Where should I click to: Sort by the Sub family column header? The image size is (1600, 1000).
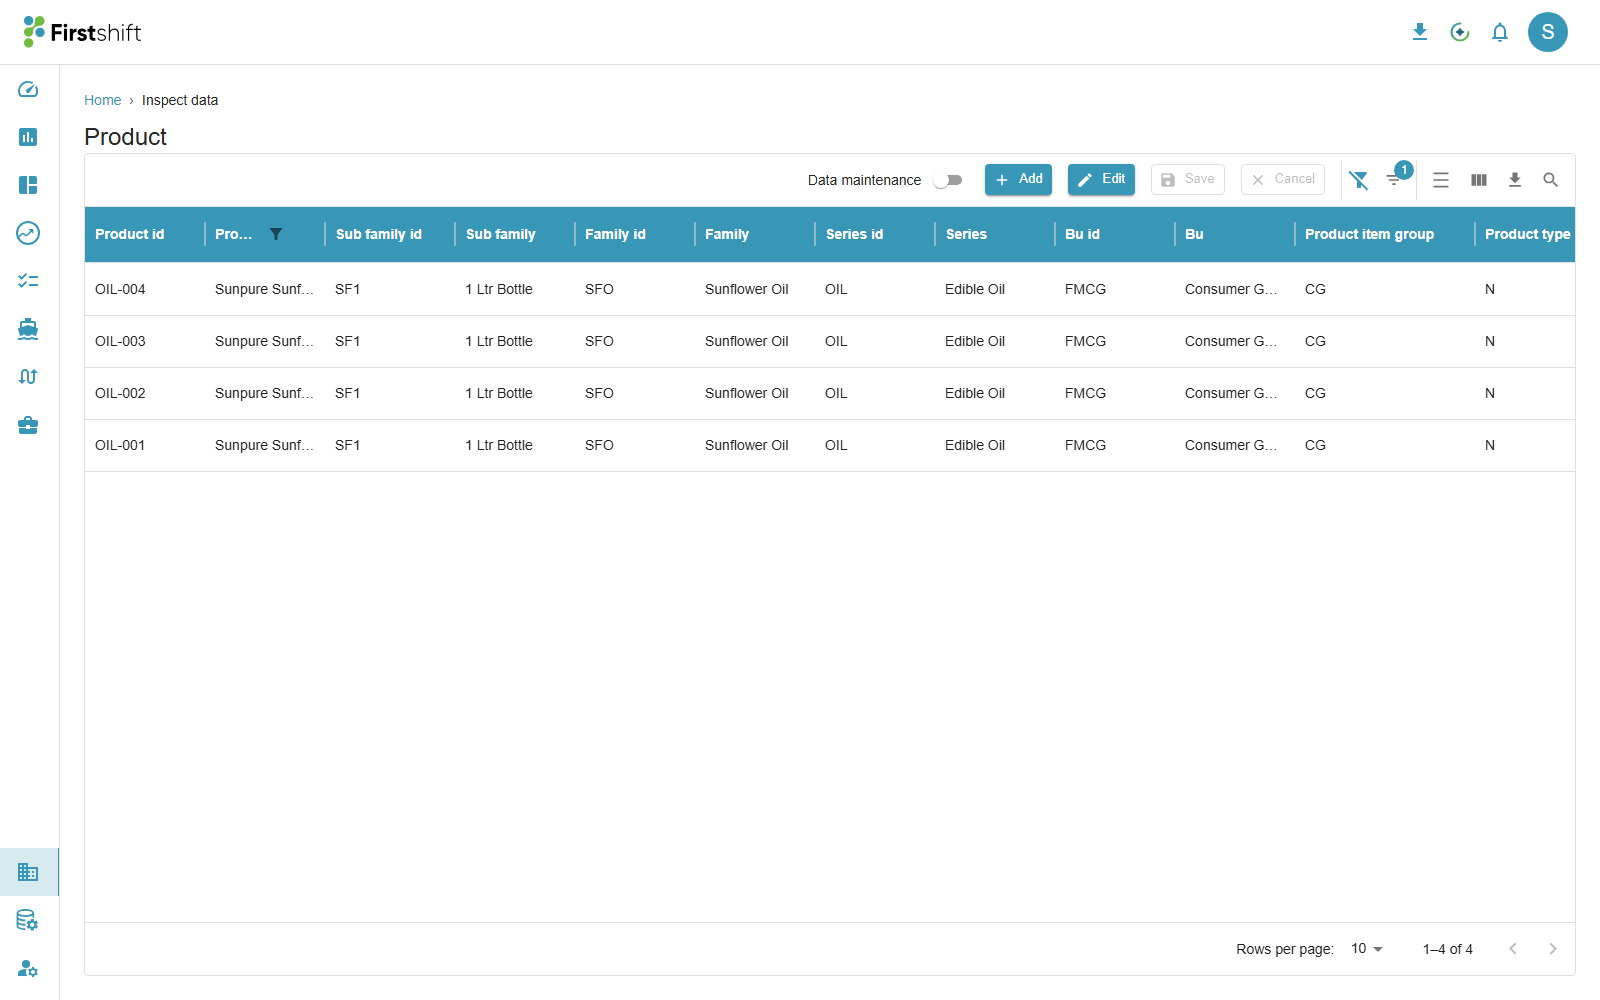click(x=501, y=234)
